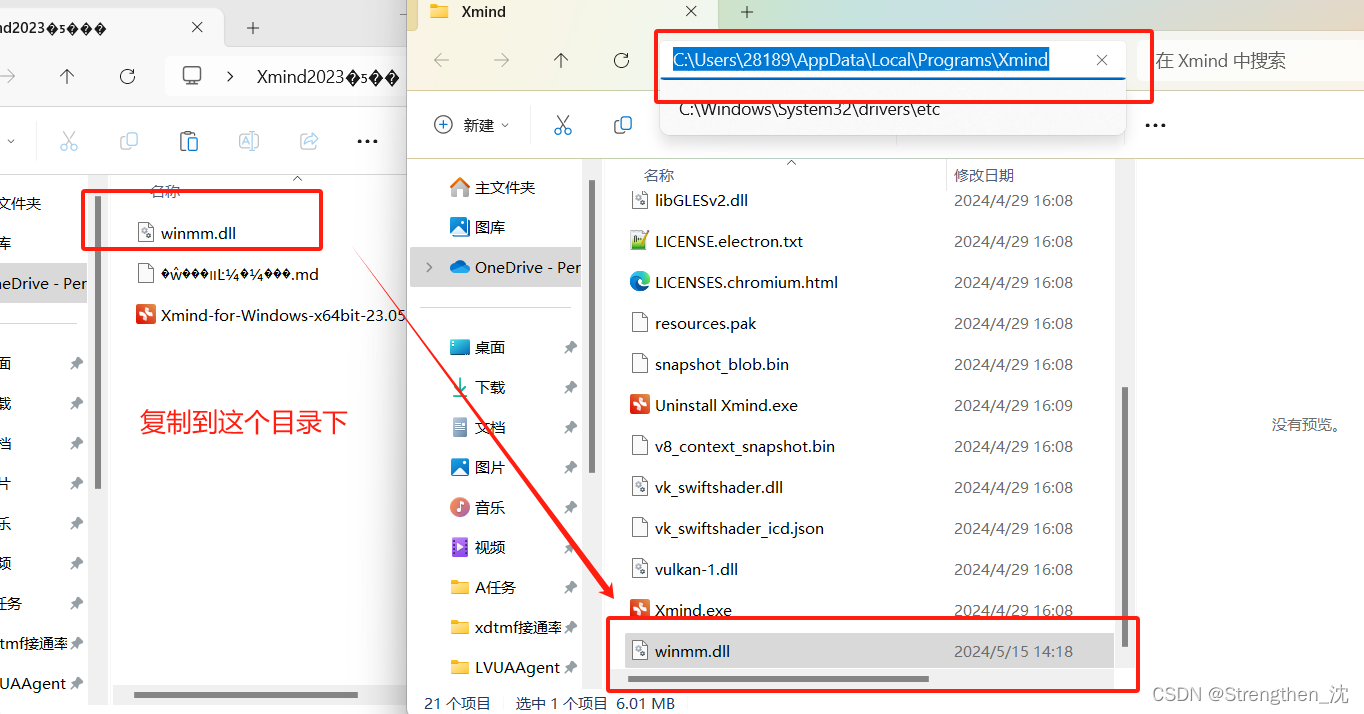Expand the OneDrive node in Xmind window
The image size is (1364, 714).
[429, 267]
